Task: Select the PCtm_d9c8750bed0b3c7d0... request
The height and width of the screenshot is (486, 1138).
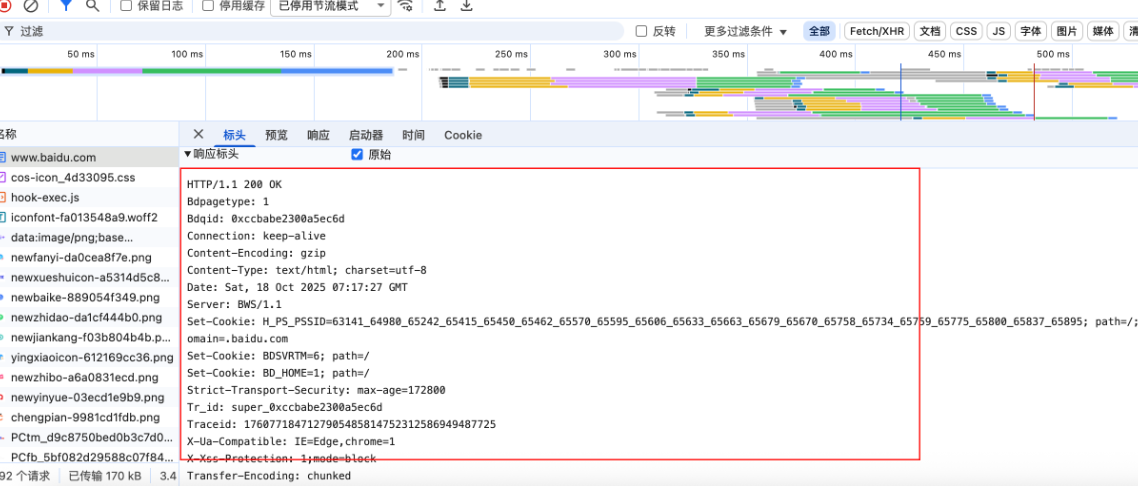Action: click(89, 437)
